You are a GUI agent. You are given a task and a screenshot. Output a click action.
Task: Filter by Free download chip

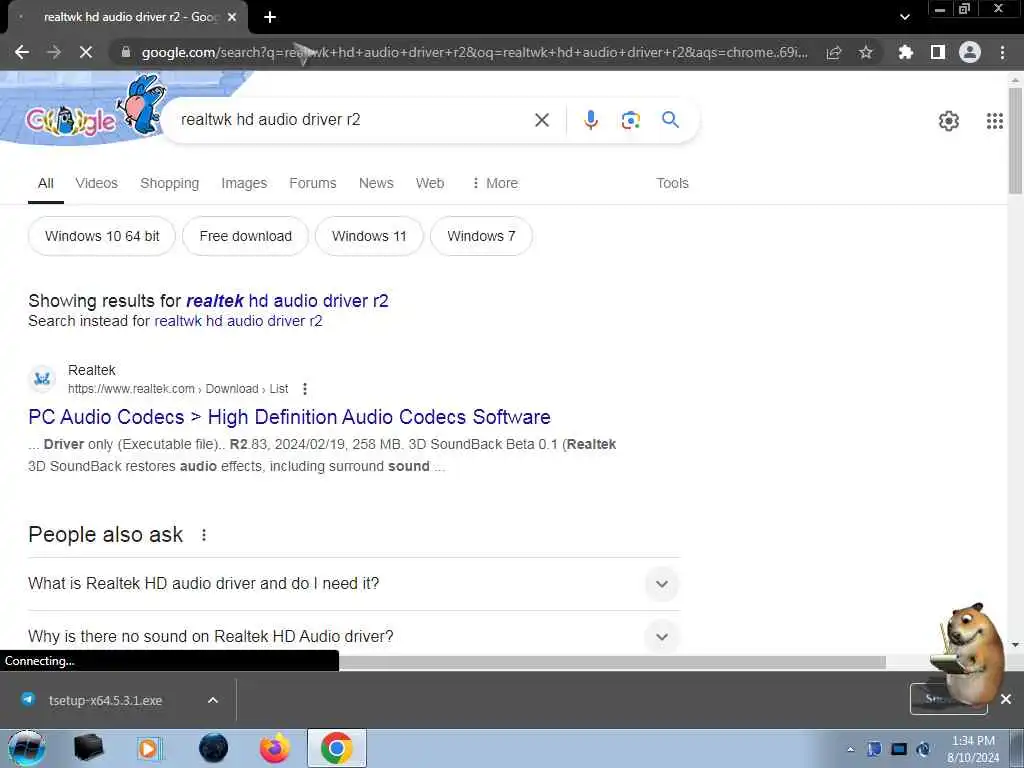(246, 236)
